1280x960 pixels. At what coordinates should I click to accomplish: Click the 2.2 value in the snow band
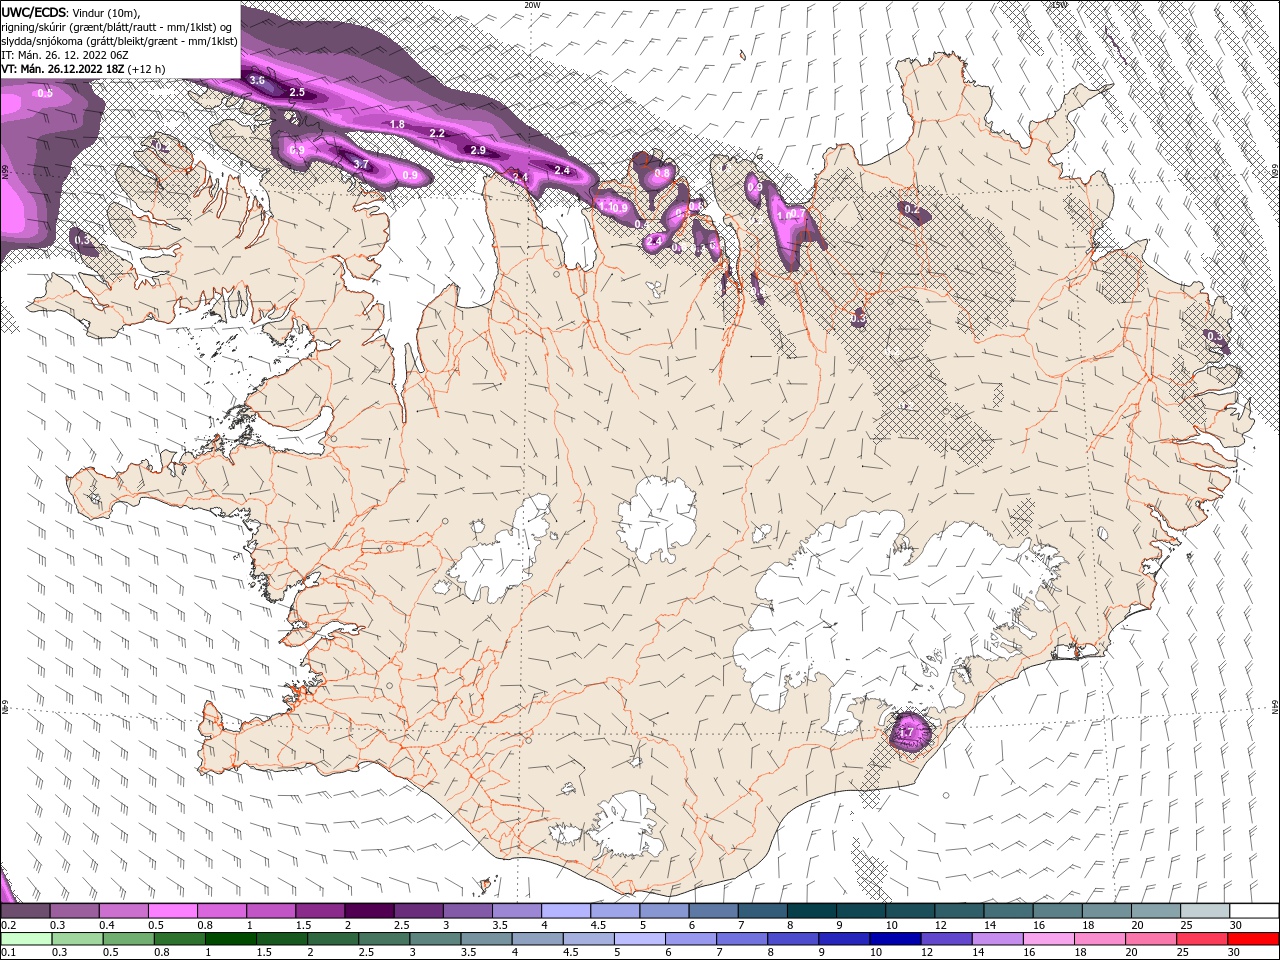(437, 133)
